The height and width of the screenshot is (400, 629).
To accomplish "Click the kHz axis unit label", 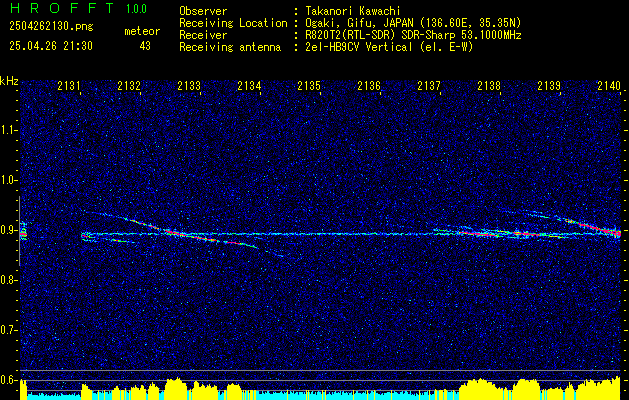I will click(x=9, y=81).
